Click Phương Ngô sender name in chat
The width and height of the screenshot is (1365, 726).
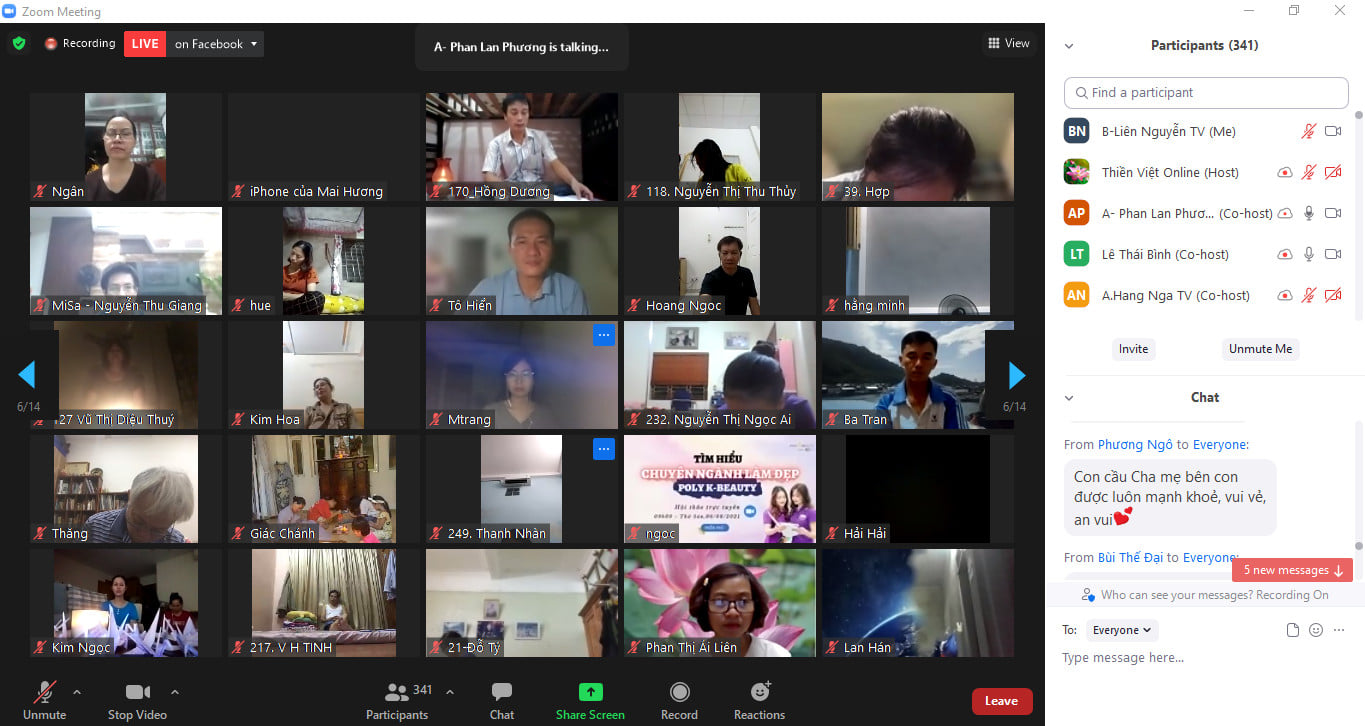point(1135,444)
